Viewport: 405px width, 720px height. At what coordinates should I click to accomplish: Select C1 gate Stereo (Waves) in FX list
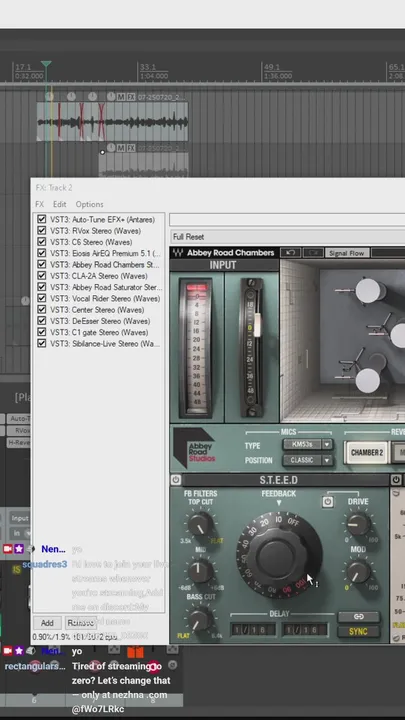[99, 332]
